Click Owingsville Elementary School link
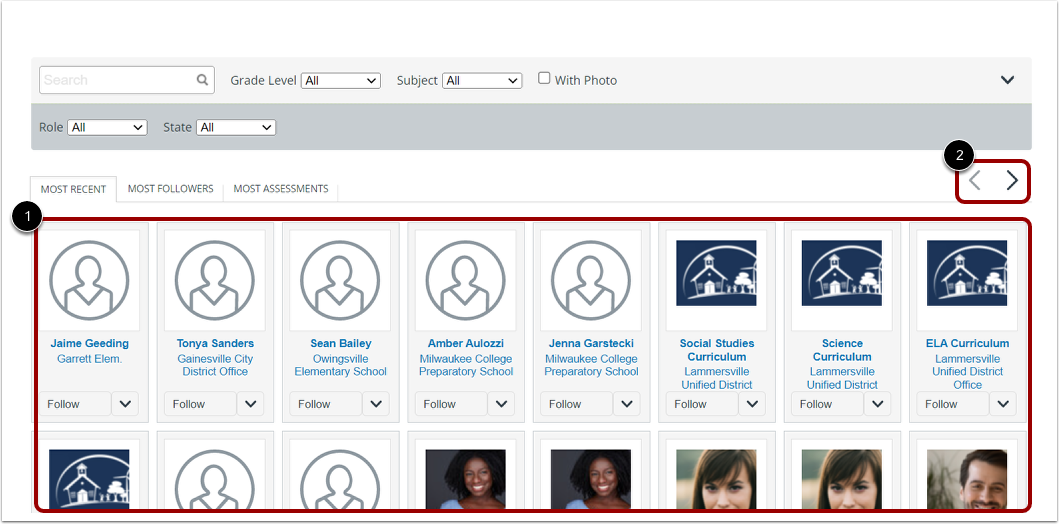The height and width of the screenshot is (524, 1059). (340, 365)
